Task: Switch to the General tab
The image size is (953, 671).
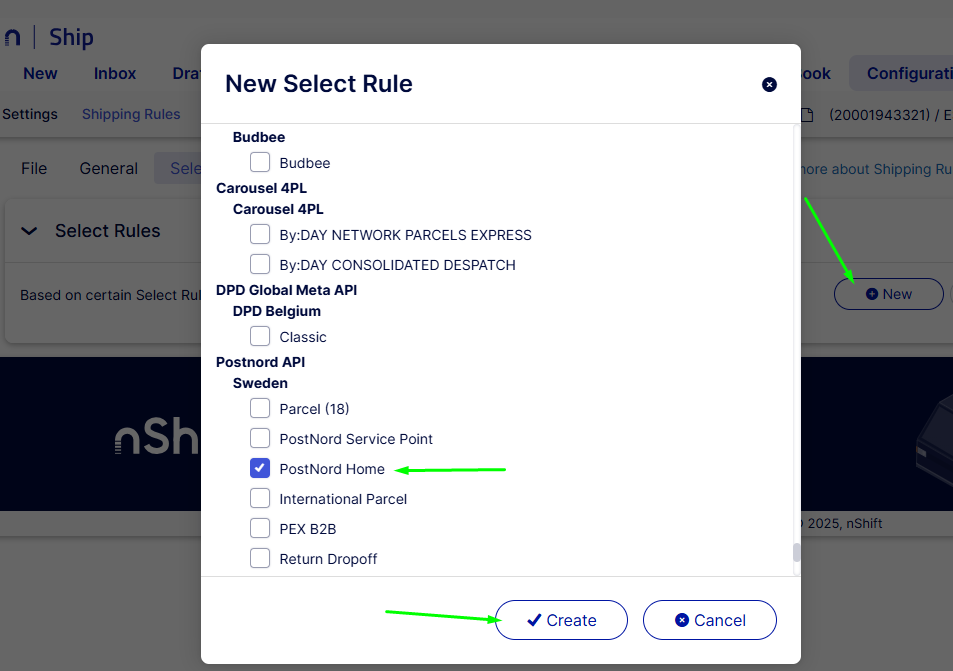Action: 108,168
